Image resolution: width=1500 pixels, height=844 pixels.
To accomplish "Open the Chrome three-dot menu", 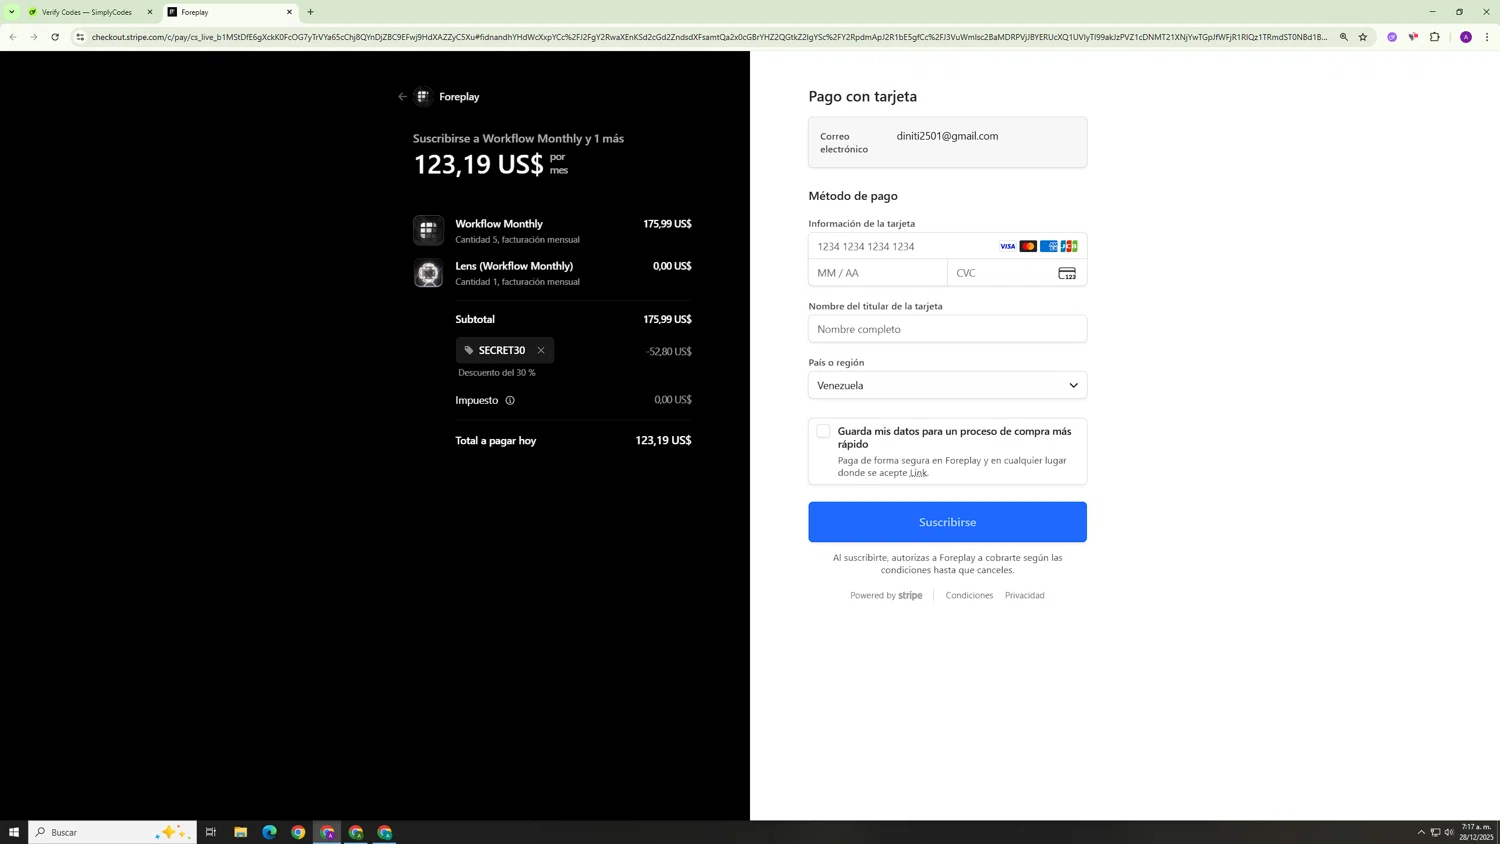I will click(1487, 37).
